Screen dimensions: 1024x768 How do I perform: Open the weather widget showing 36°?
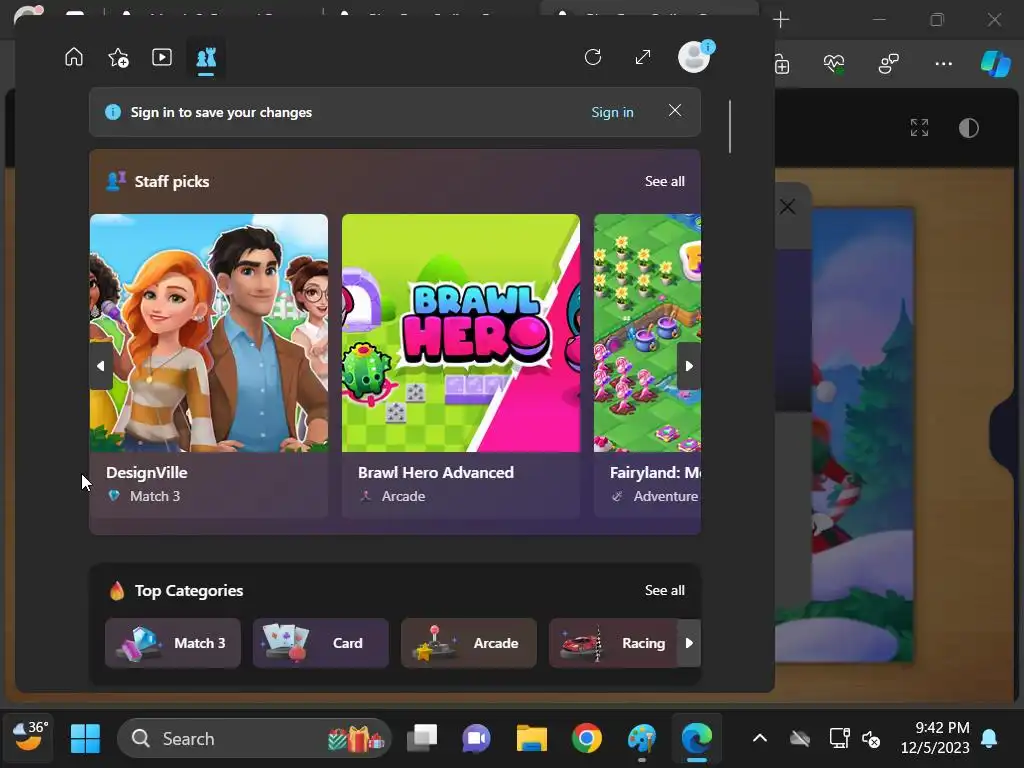tap(29, 738)
